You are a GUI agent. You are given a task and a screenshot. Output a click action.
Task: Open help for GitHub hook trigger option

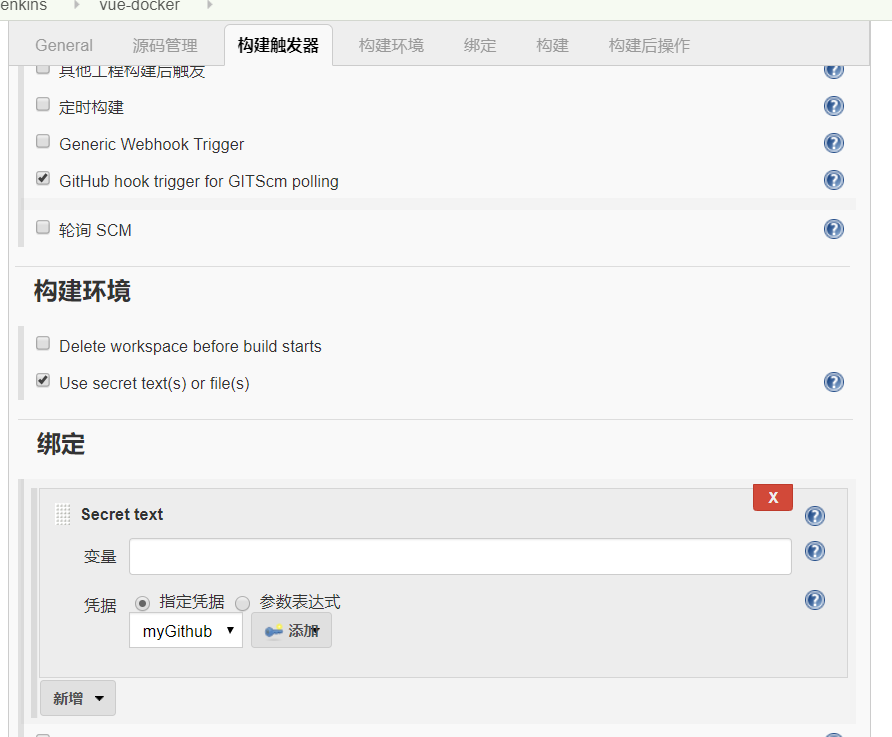[834, 180]
